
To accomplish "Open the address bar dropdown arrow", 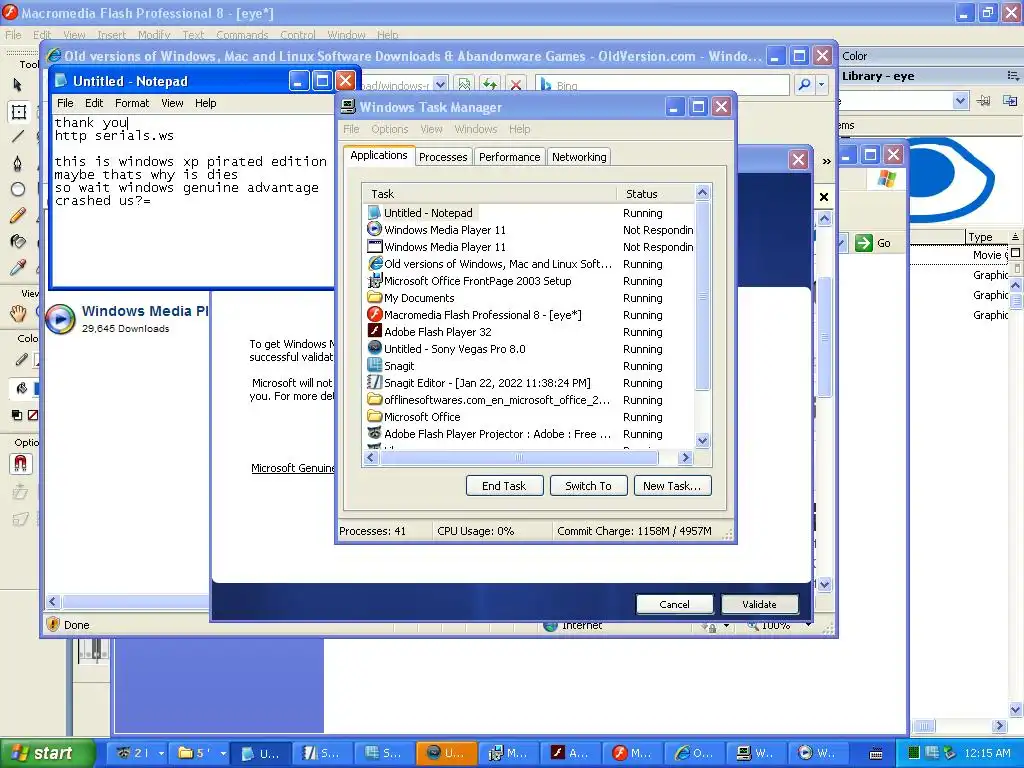I will 440,84.
